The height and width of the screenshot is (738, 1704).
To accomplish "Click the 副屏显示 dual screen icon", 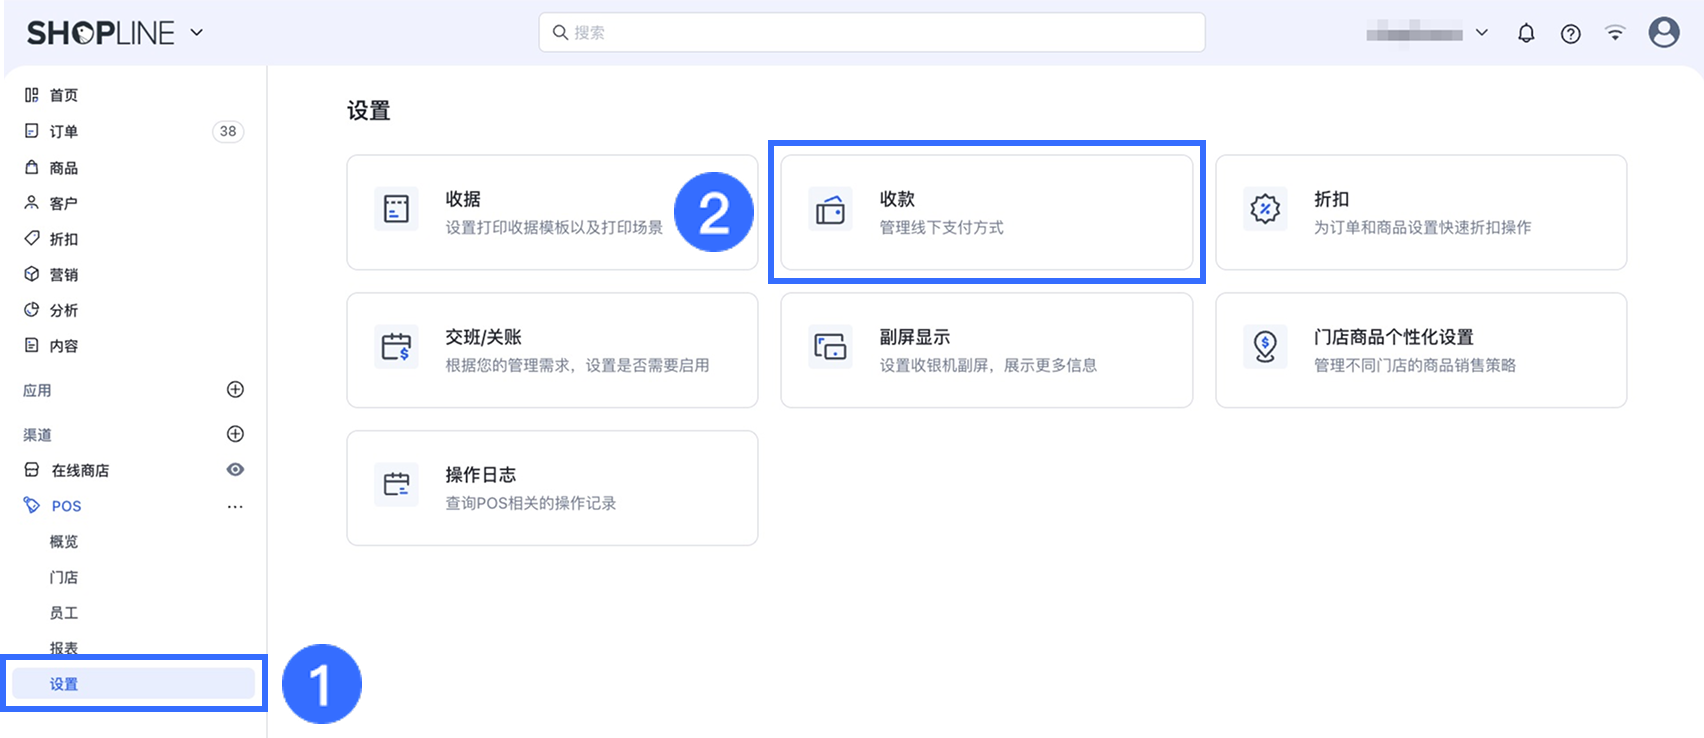I will 831,347.
